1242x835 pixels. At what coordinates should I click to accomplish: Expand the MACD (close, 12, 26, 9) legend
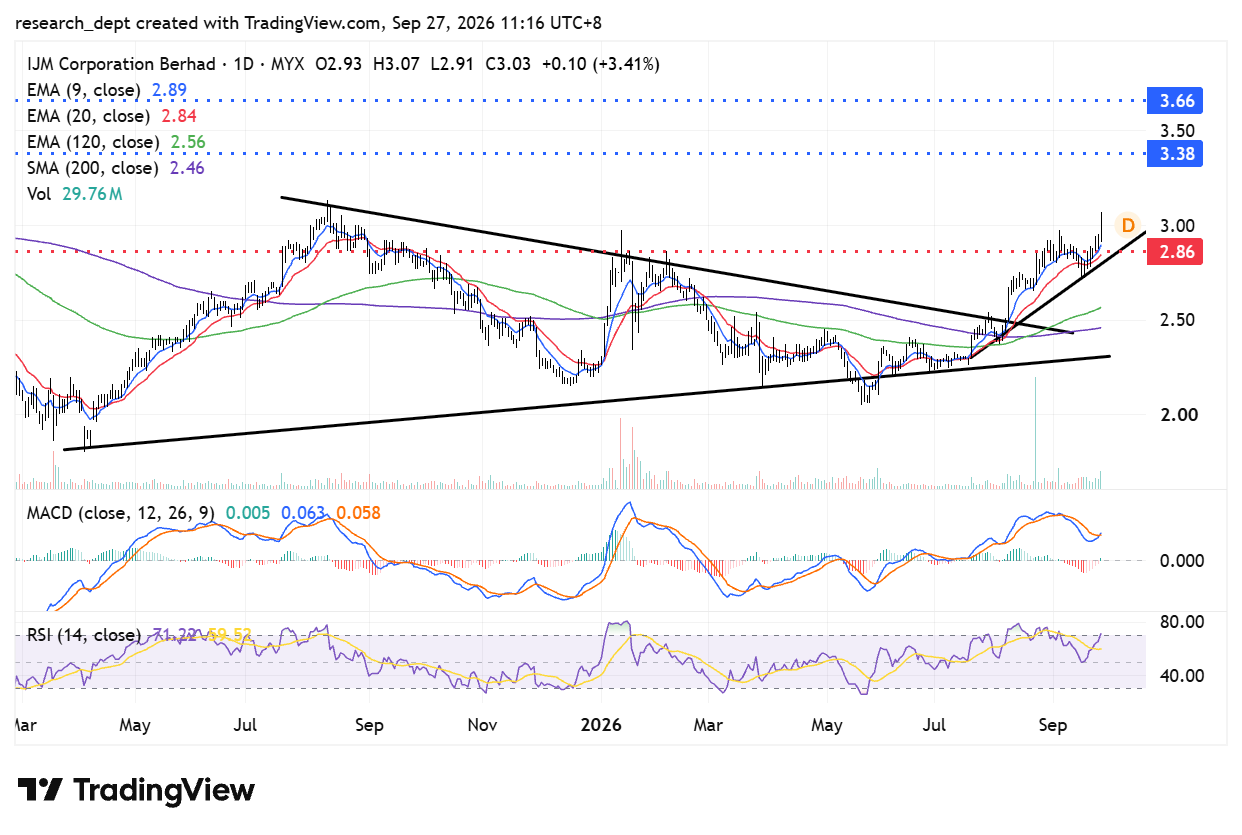(x=120, y=513)
